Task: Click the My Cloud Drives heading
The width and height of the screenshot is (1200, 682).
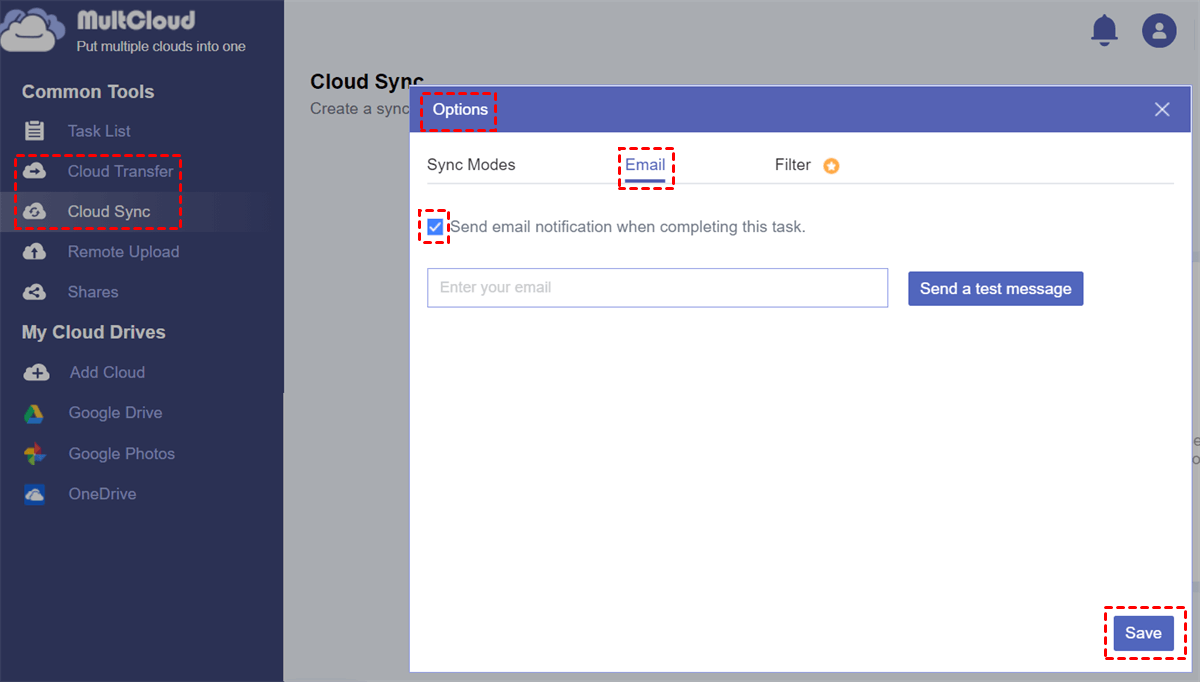Action: 94,332
